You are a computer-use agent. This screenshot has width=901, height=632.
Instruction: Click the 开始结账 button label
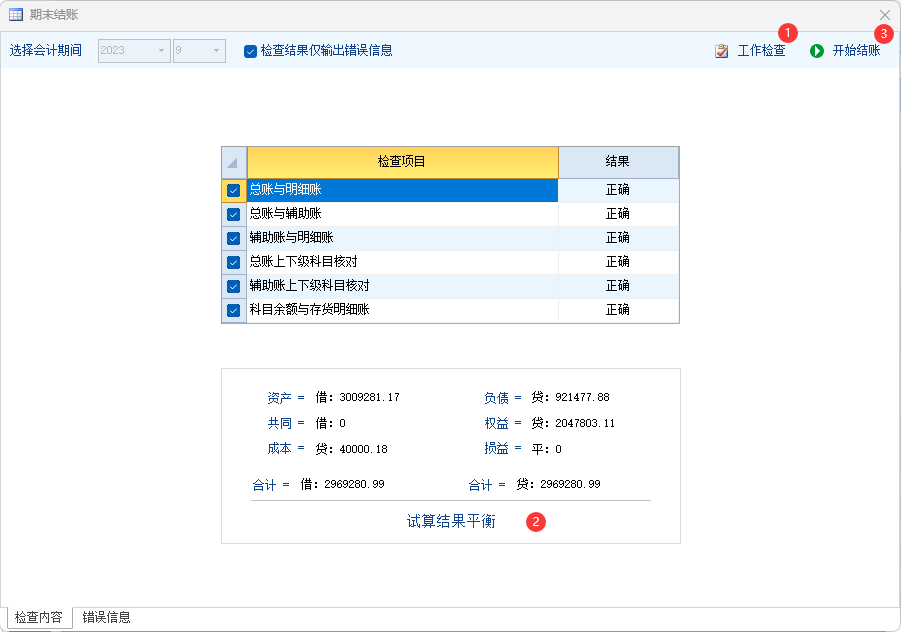pos(856,51)
